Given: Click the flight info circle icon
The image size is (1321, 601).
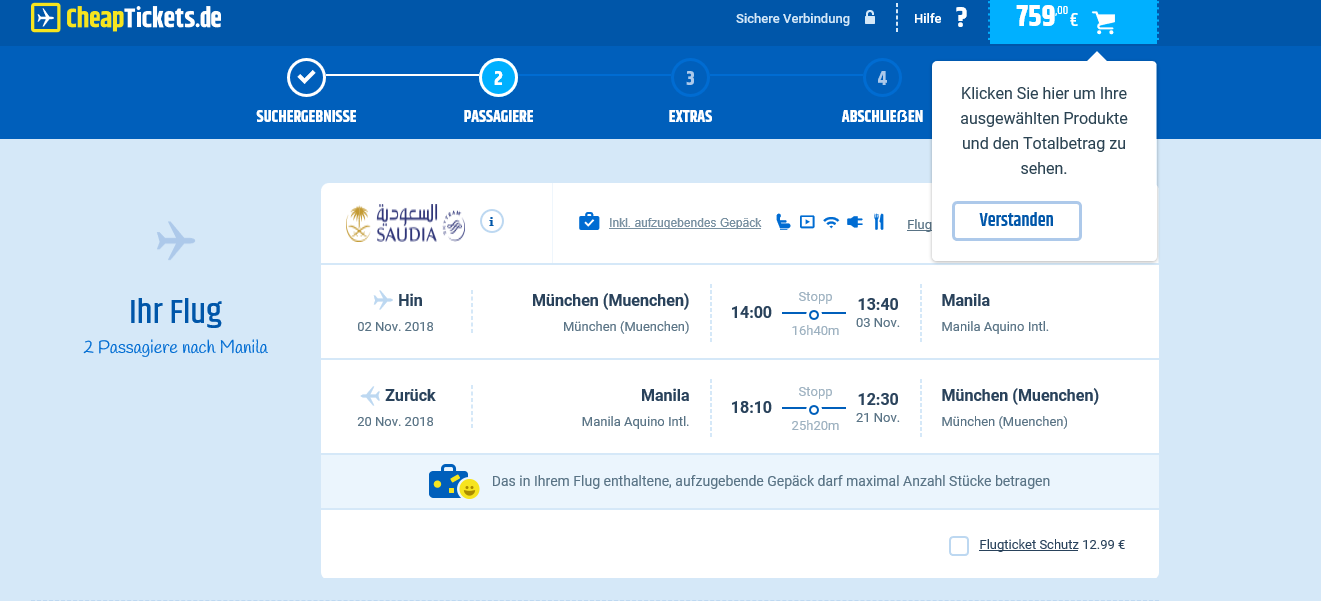Looking at the screenshot, I should (491, 221).
